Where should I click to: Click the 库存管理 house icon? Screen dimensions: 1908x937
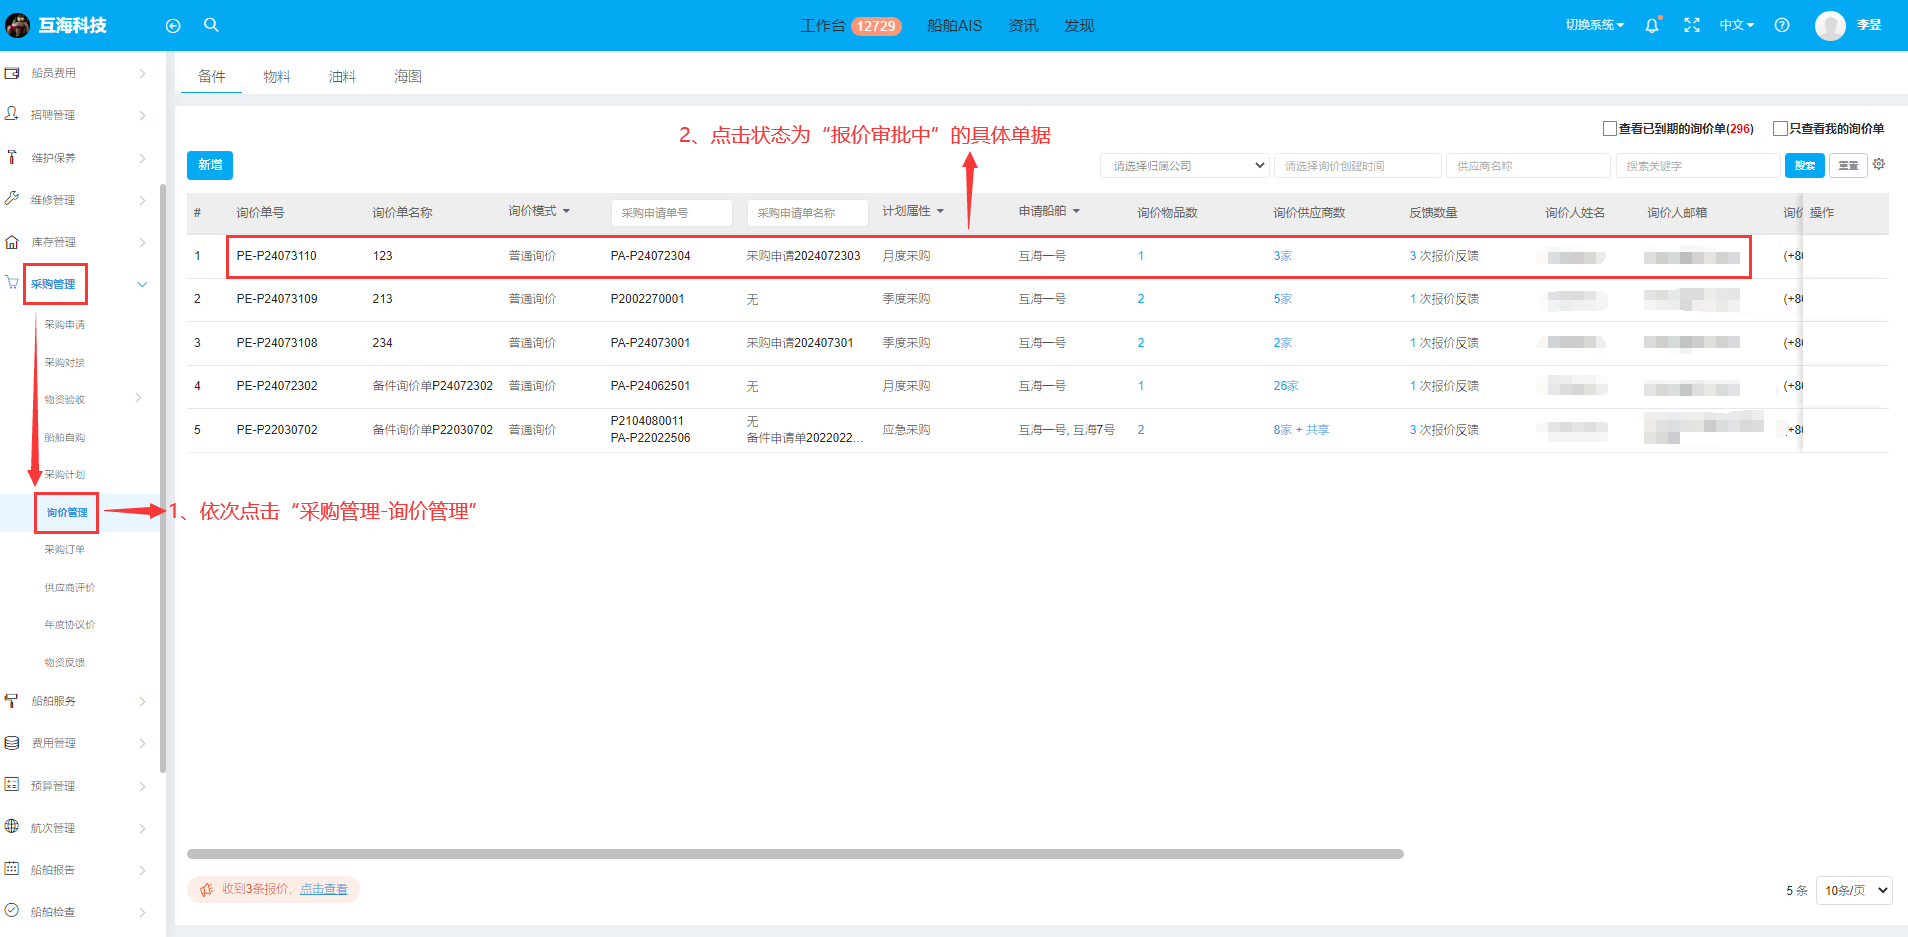coord(12,242)
